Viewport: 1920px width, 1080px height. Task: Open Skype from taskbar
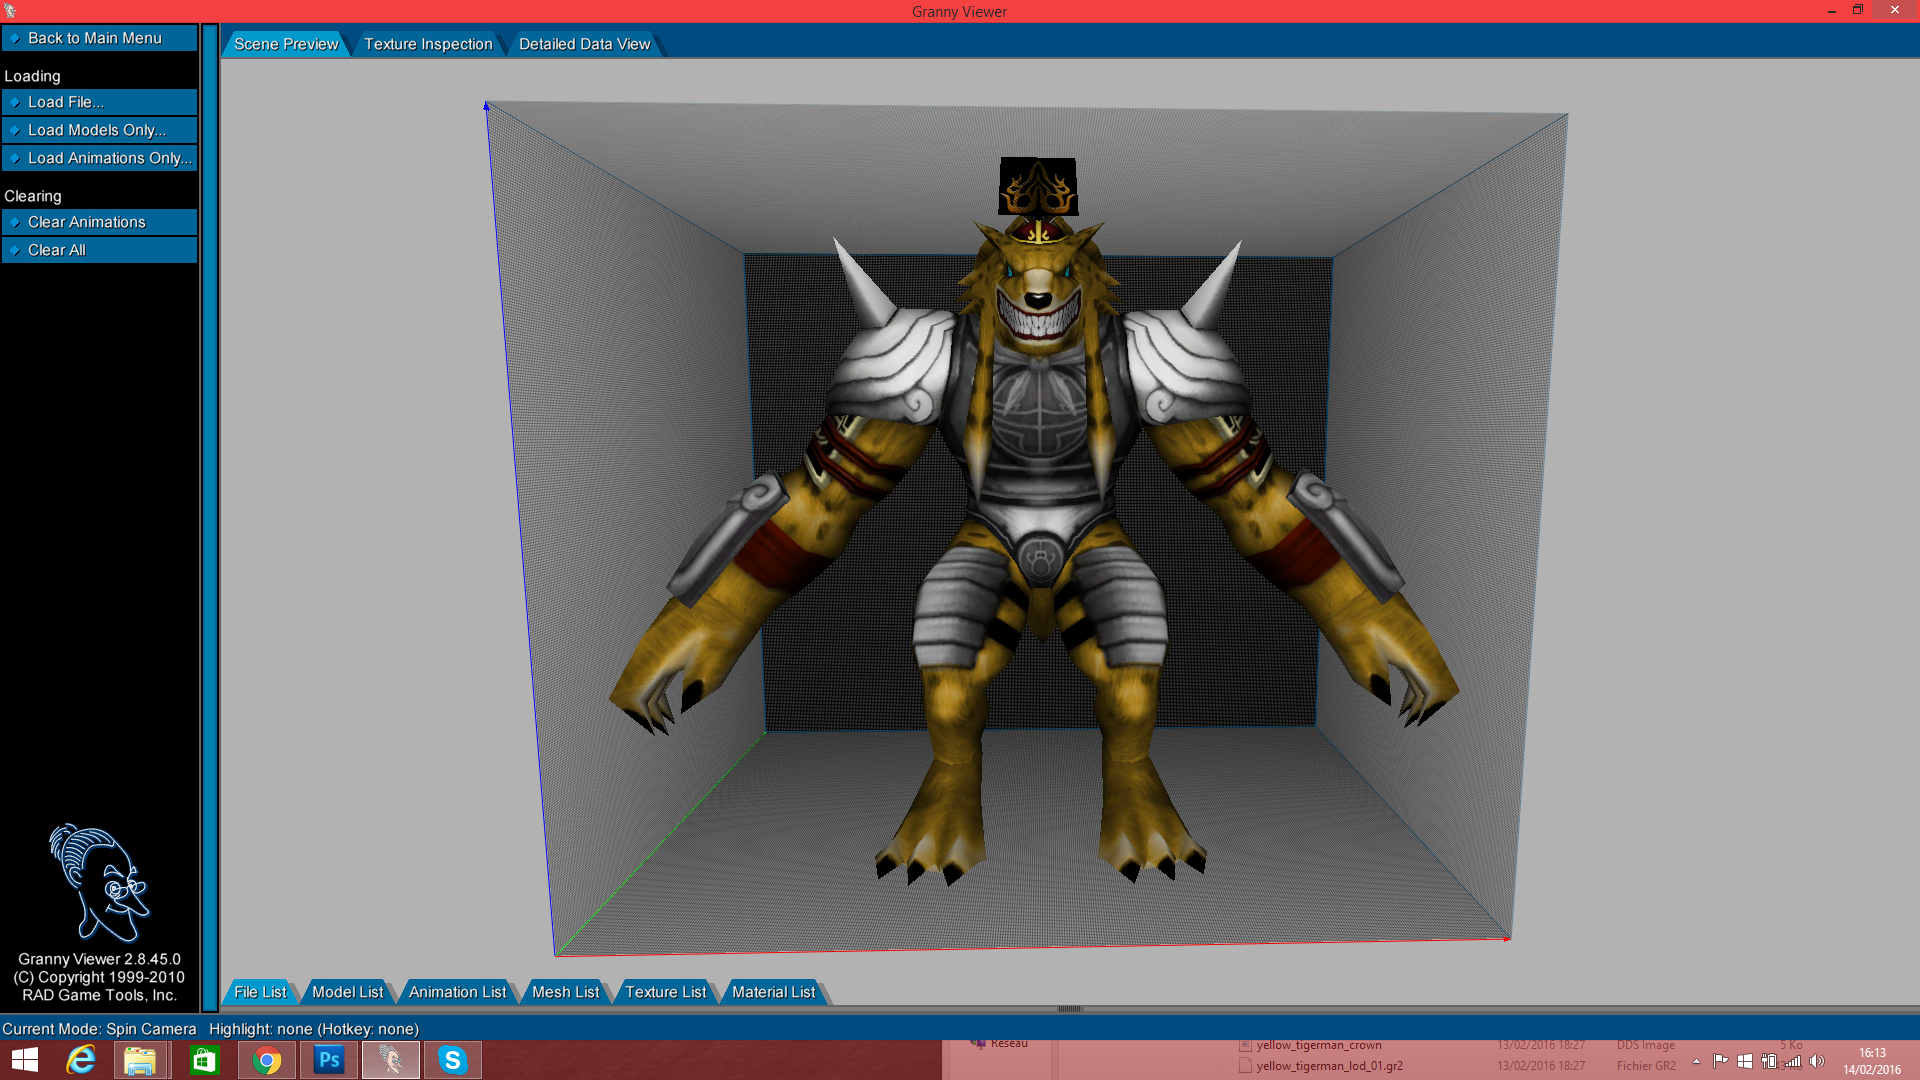pos(453,1060)
